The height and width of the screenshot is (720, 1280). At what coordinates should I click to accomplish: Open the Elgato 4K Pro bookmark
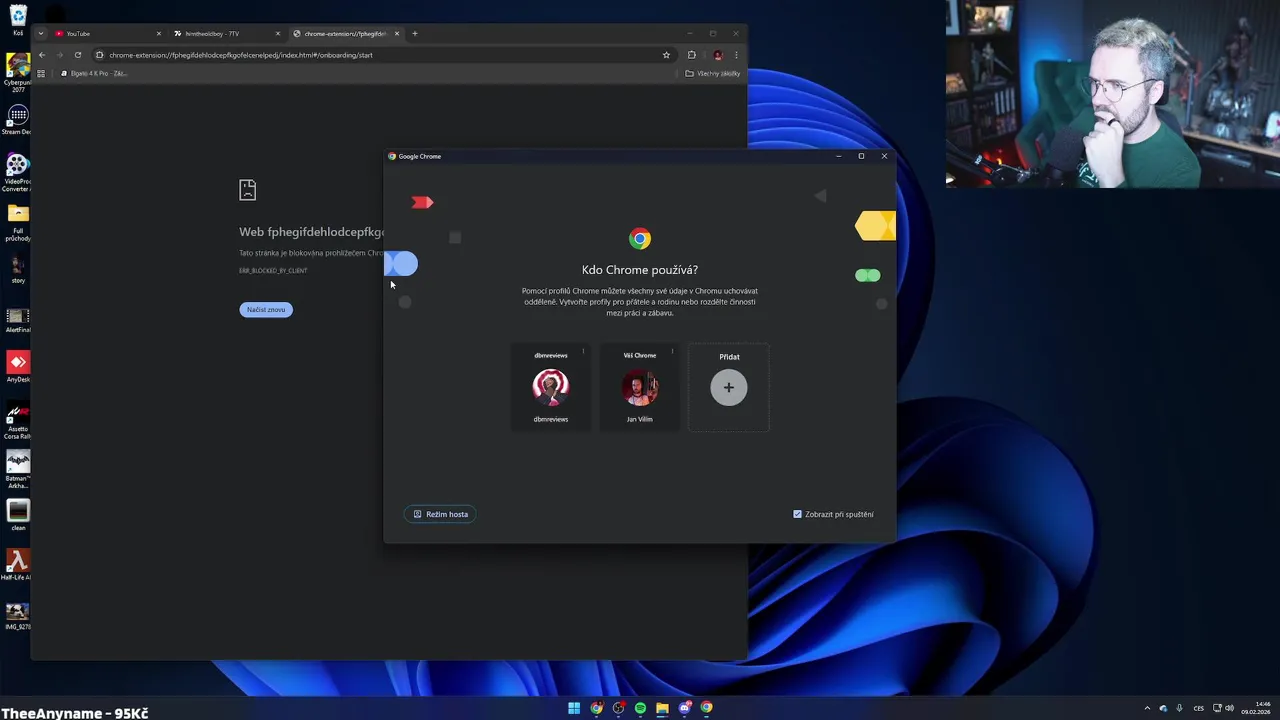pos(93,73)
